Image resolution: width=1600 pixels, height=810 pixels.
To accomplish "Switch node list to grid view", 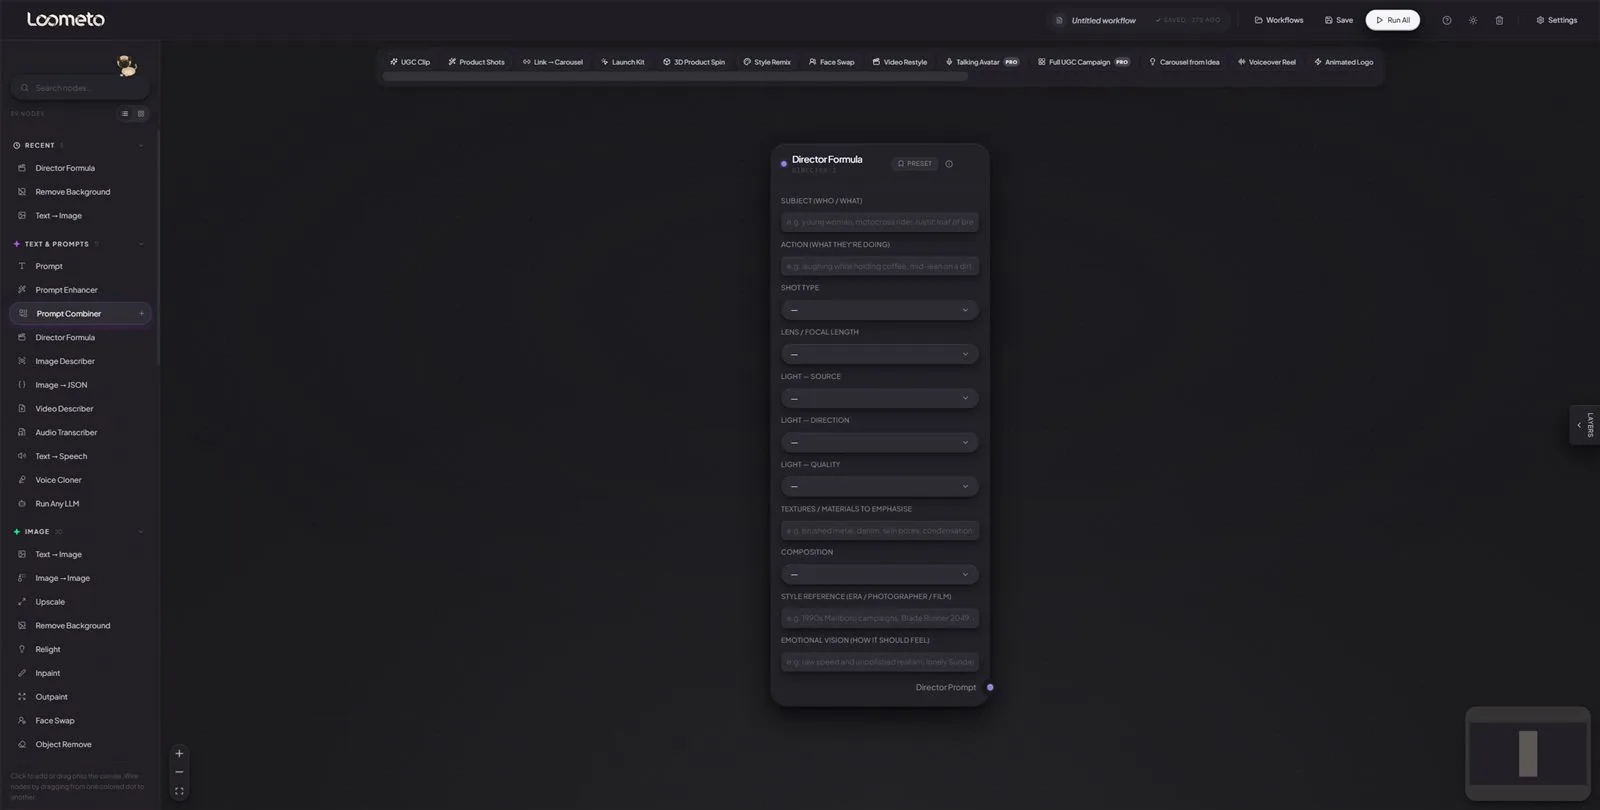I will pyautogui.click(x=141, y=114).
